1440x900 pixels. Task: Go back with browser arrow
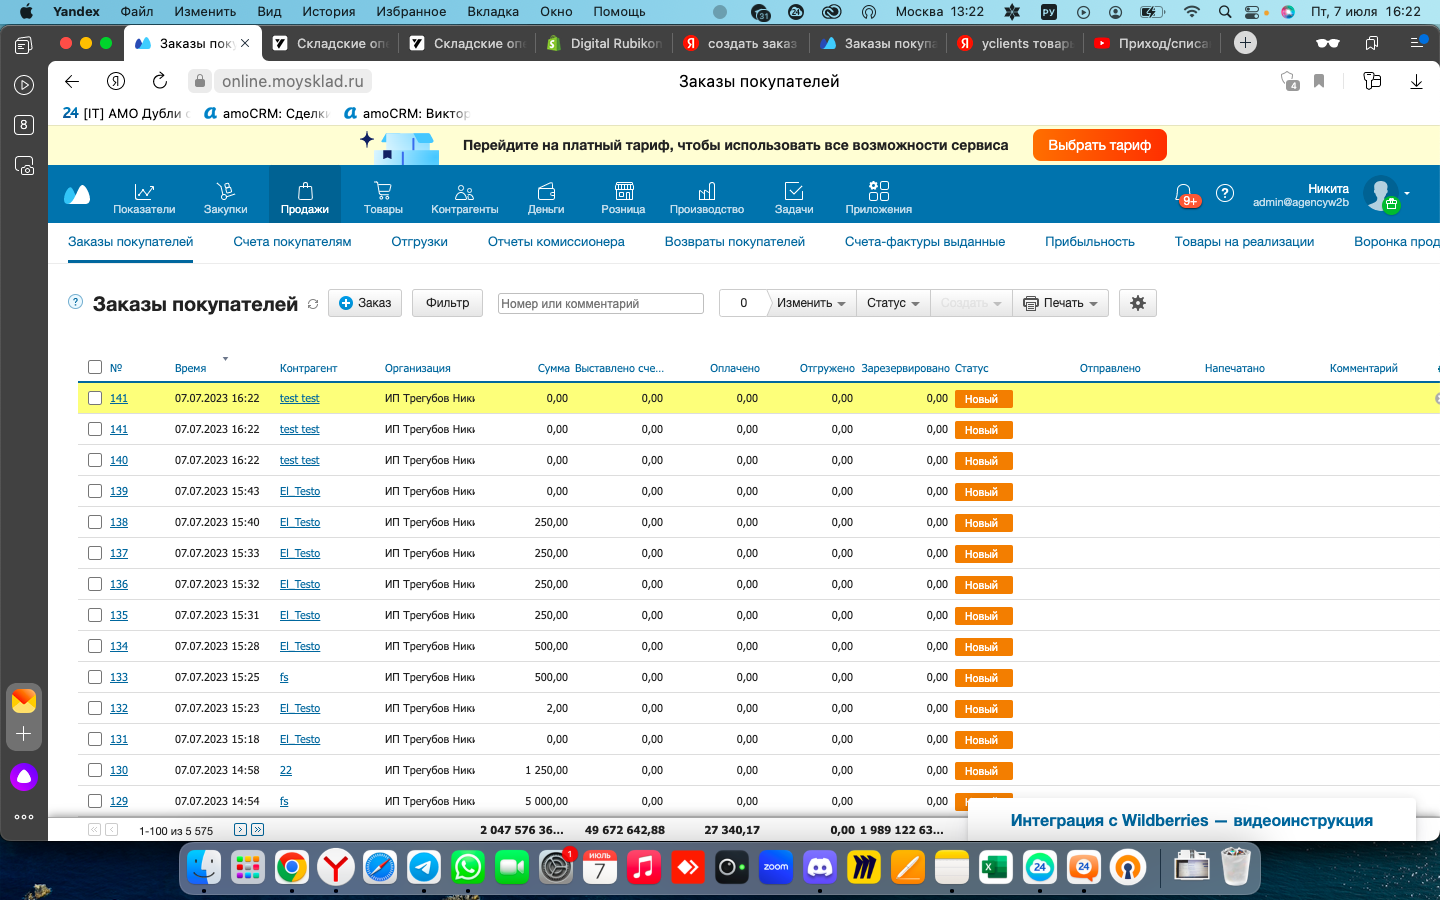click(x=72, y=81)
